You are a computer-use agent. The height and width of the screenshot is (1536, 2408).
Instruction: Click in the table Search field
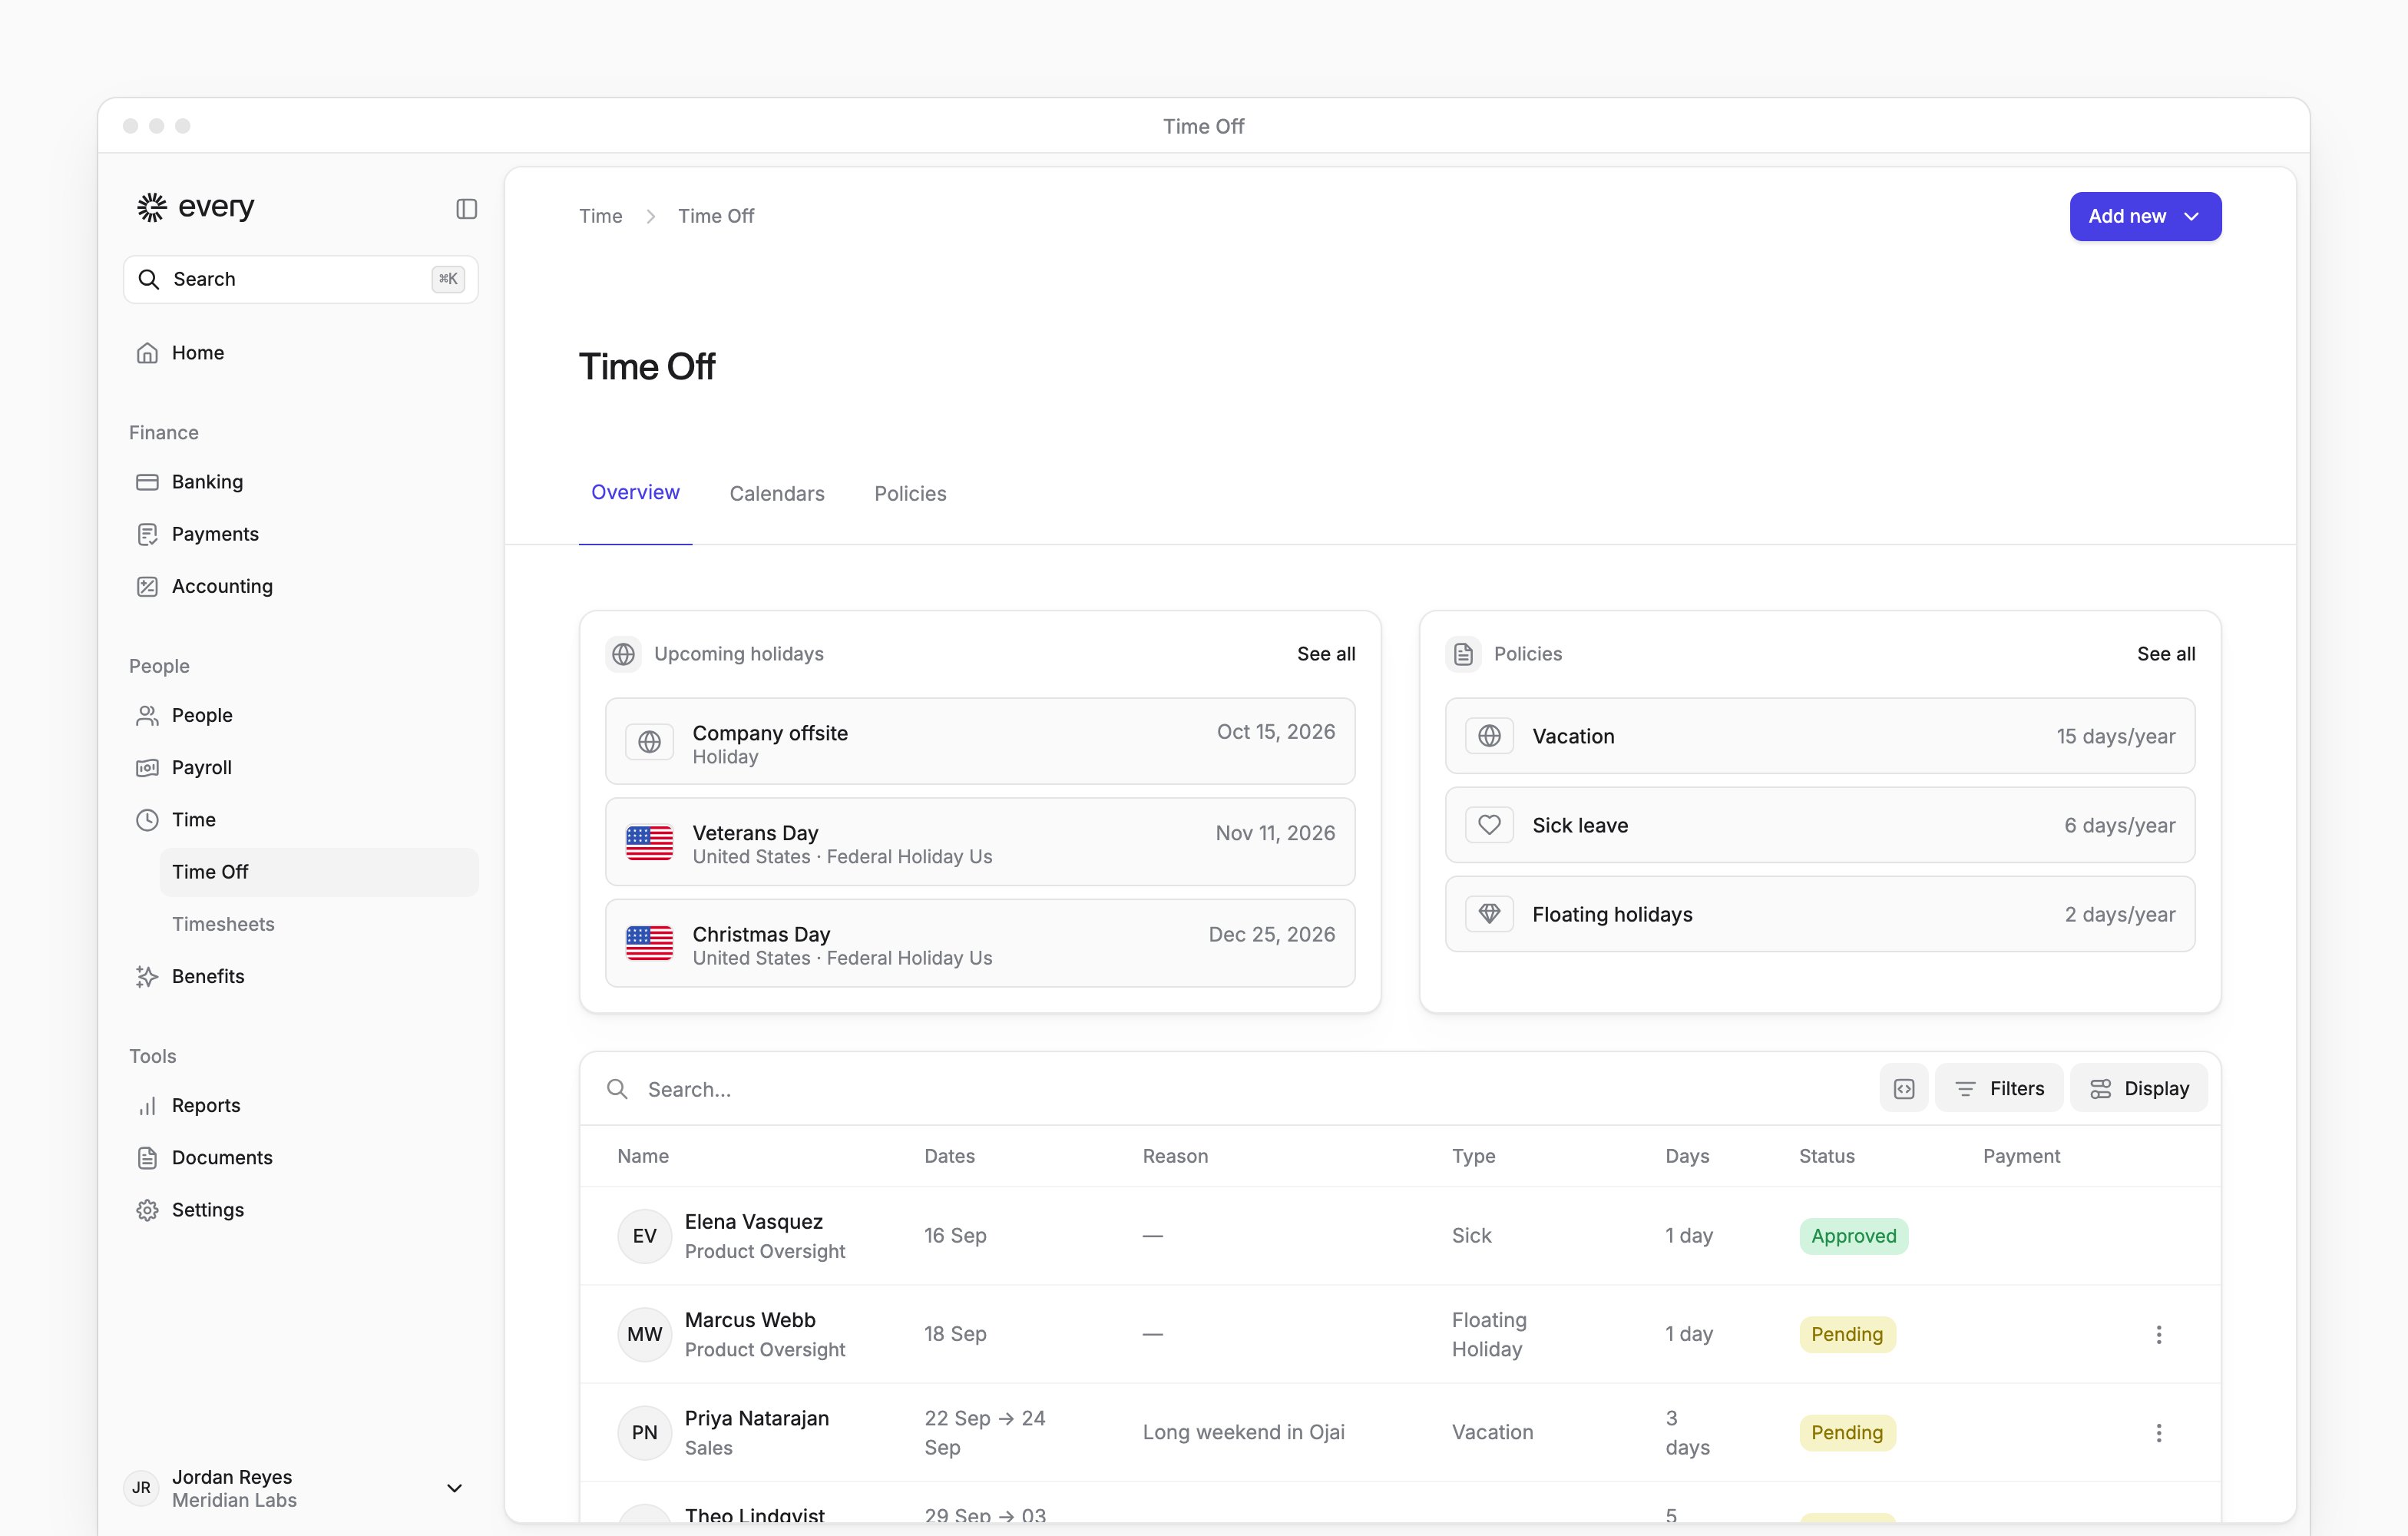(x=1230, y=1089)
